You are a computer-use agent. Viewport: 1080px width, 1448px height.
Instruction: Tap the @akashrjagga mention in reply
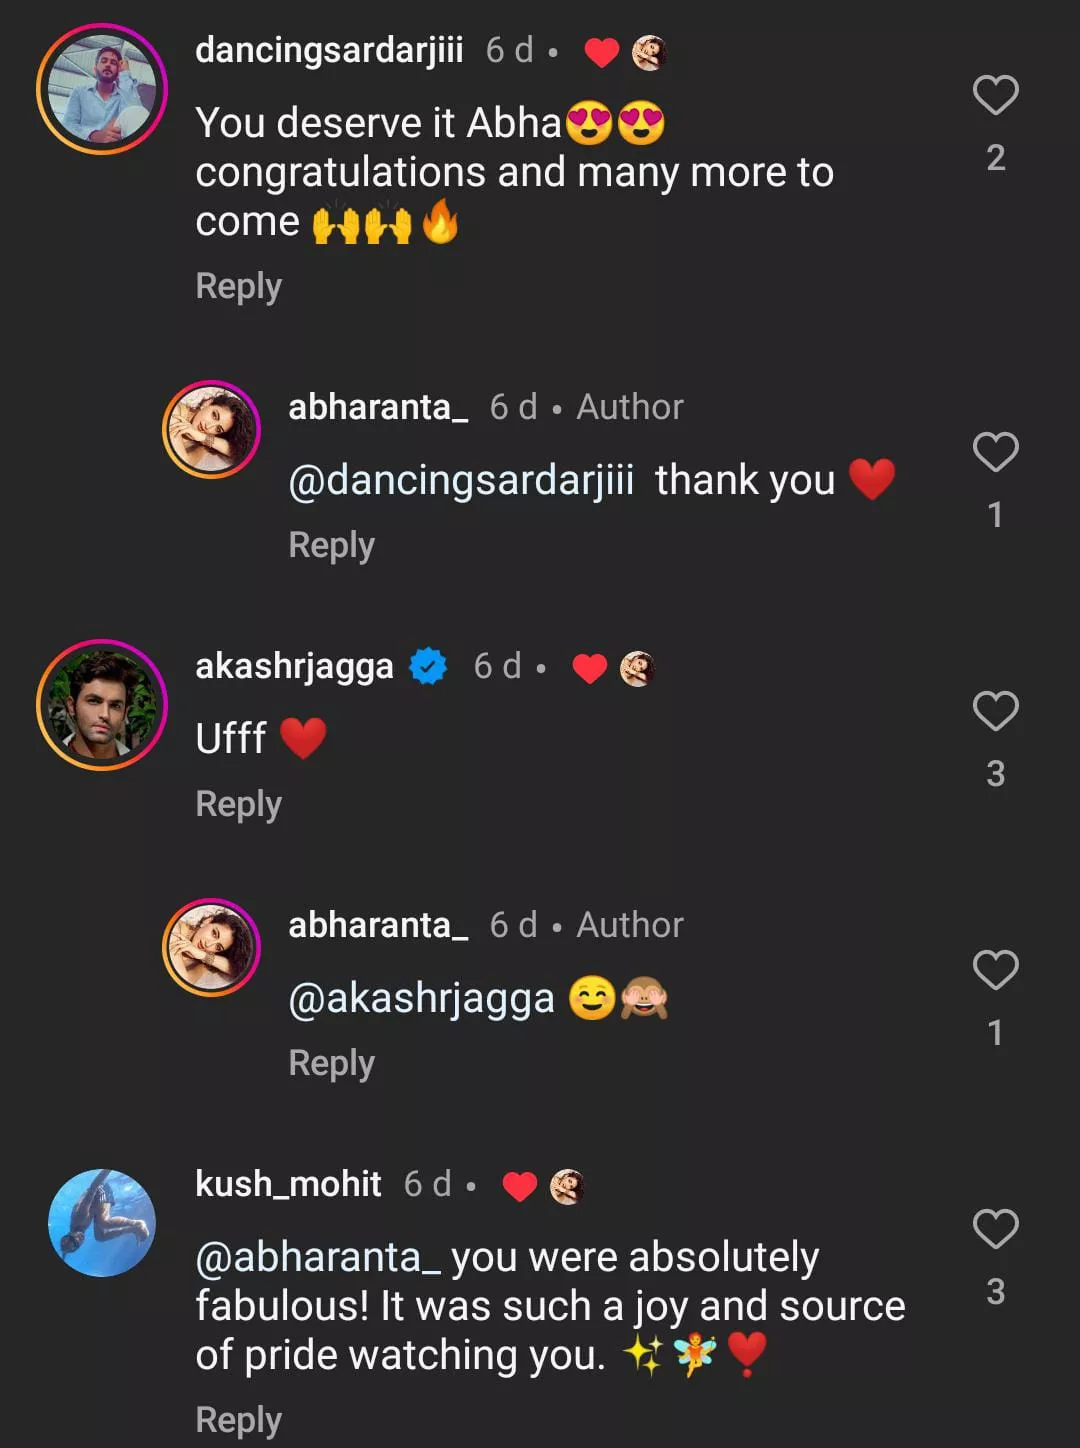[421, 999]
